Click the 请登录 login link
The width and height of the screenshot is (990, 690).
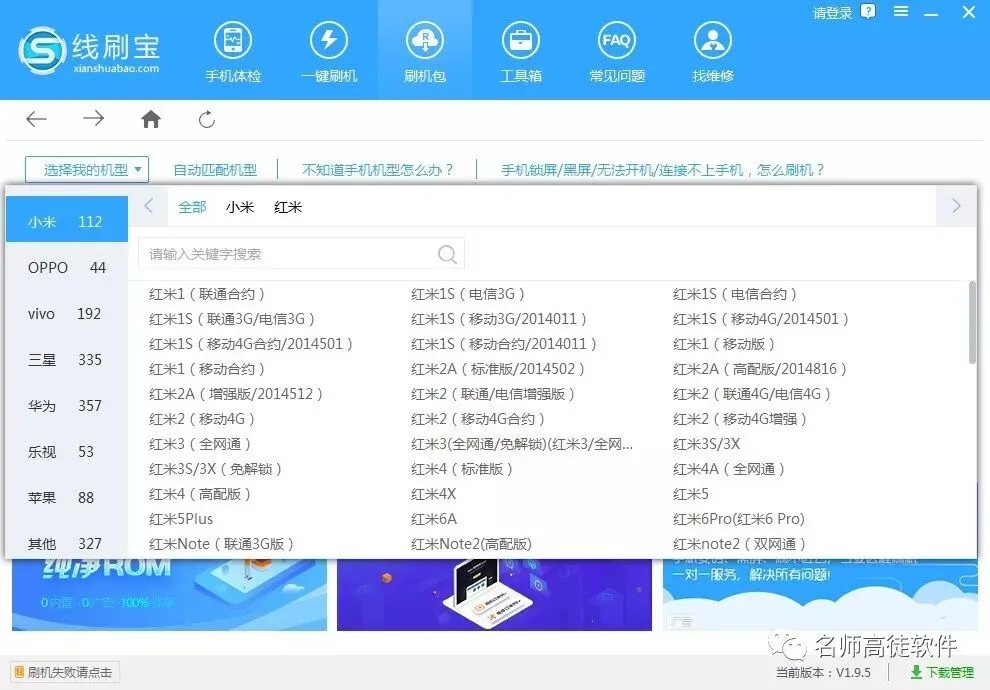(832, 13)
